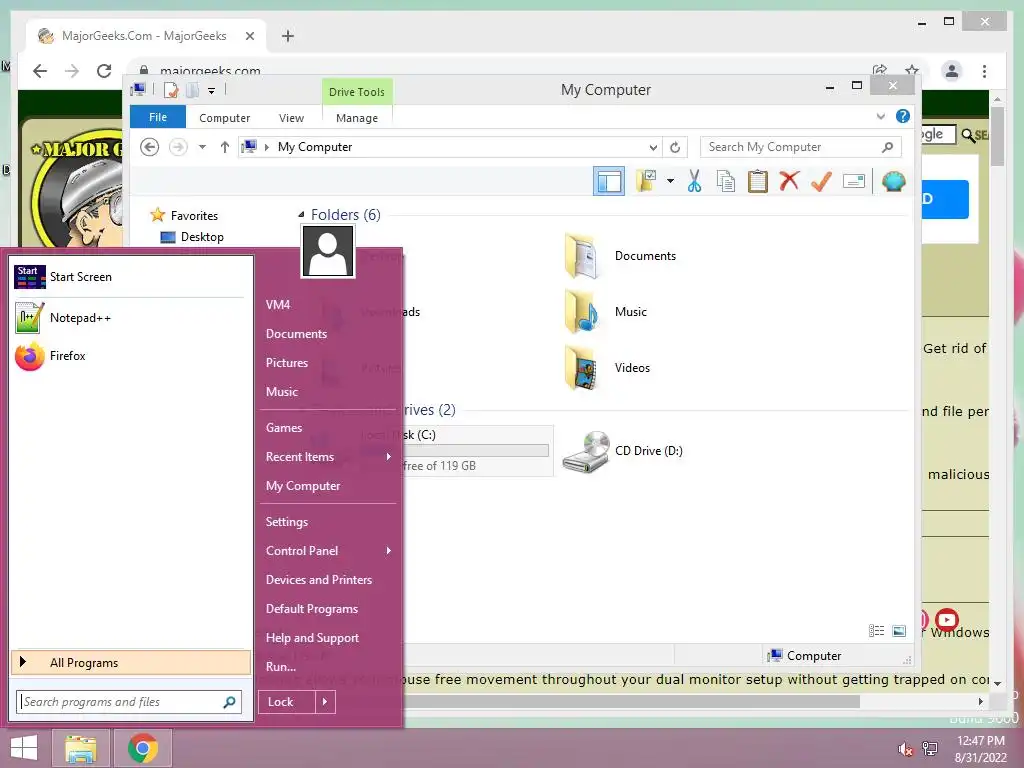Click the Classic Shell settings shell icon
Screen dimensions: 1024x768
(893, 180)
